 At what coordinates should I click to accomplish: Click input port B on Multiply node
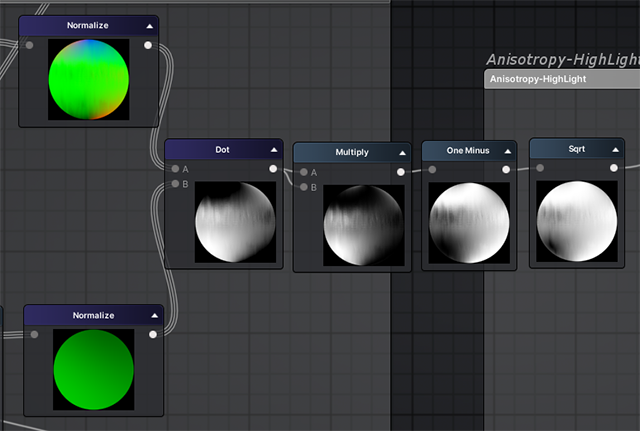pos(303,187)
